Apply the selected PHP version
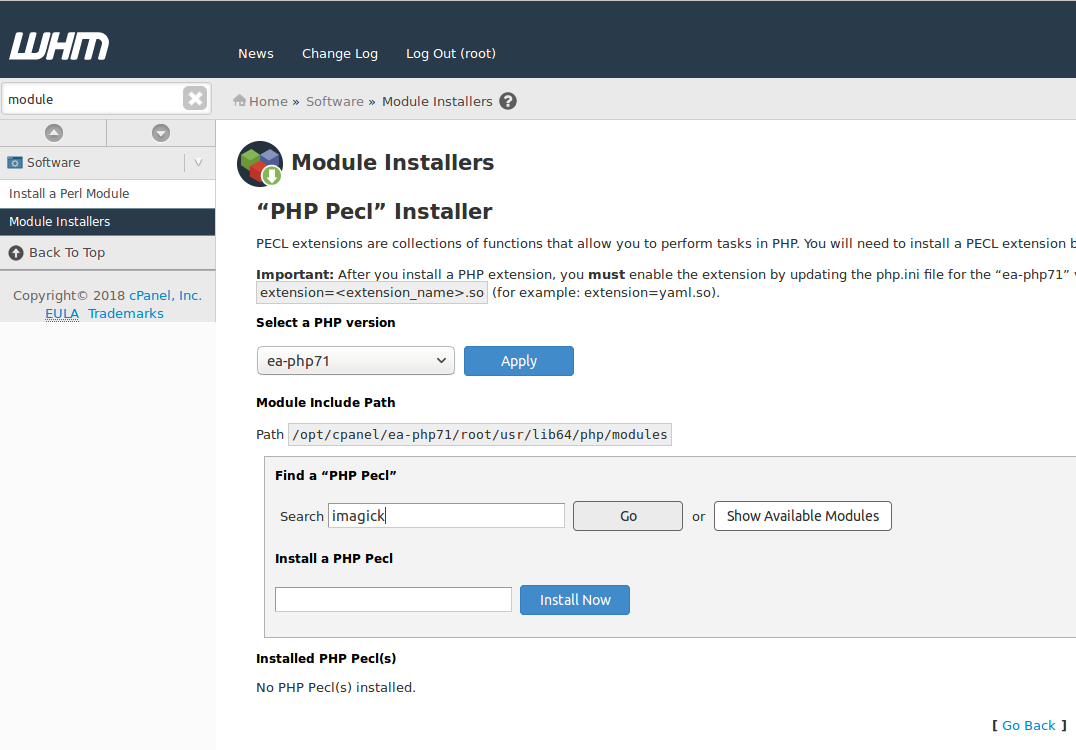1076x750 pixels. coord(518,360)
